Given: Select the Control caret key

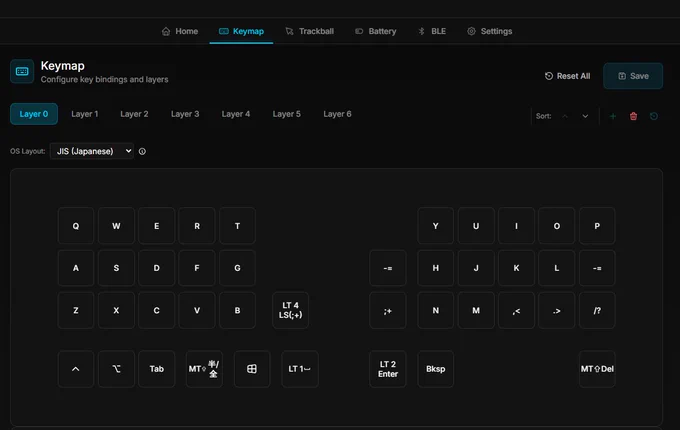Looking at the screenshot, I should click(76, 369).
